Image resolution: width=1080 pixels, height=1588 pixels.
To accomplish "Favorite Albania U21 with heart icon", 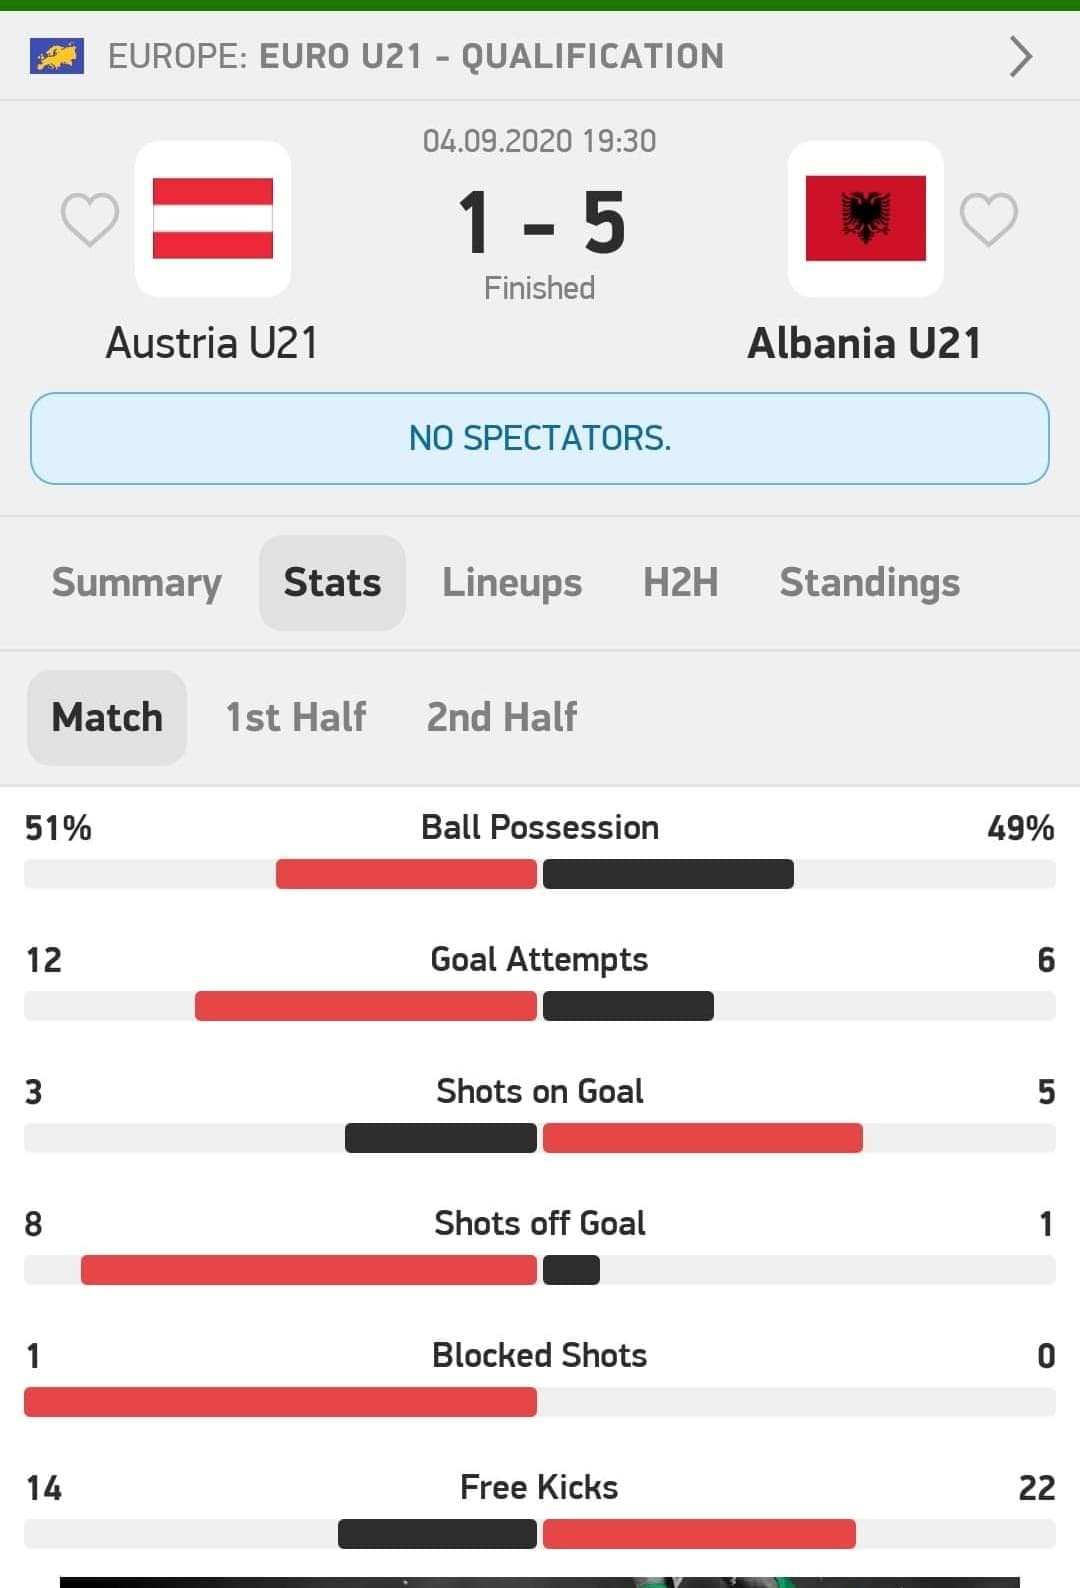I will 988,219.
